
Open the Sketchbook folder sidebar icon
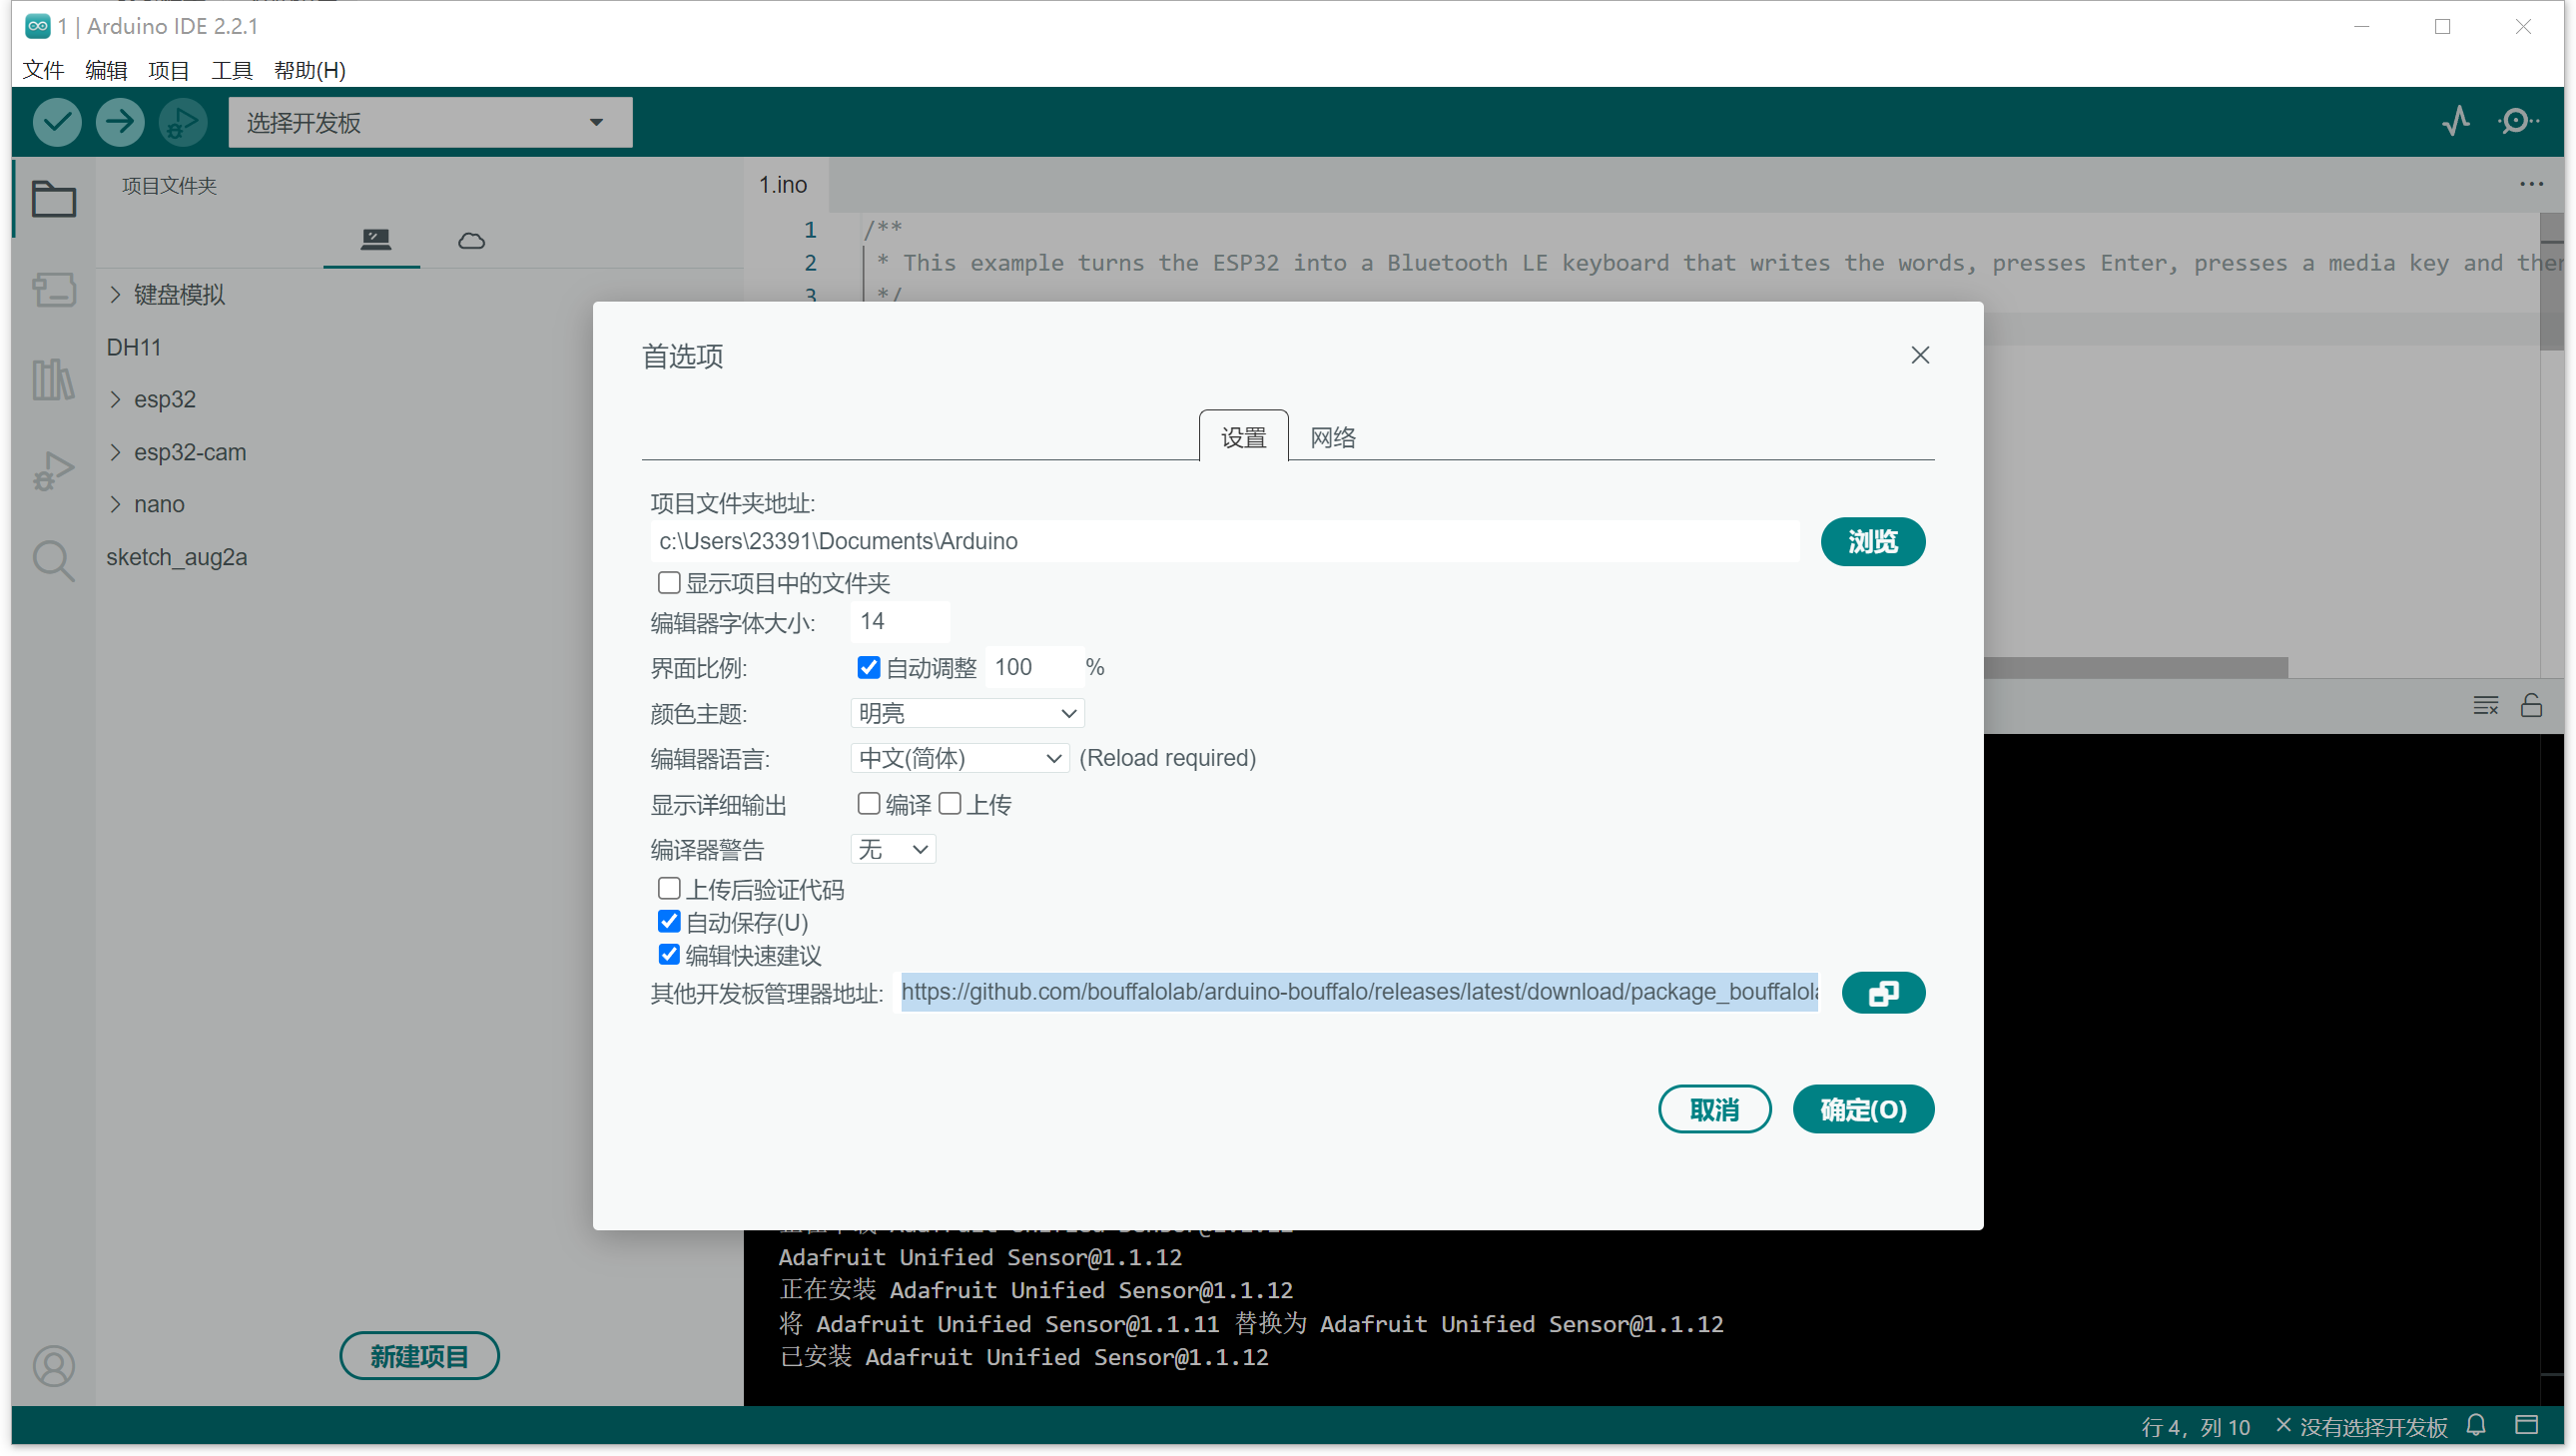click(x=53, y=198)
